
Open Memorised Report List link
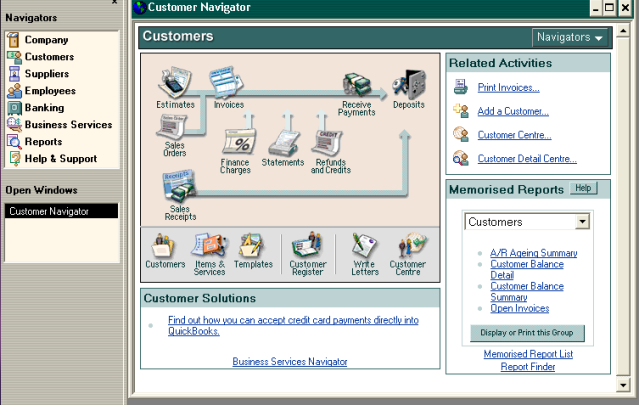click(528, 354)
